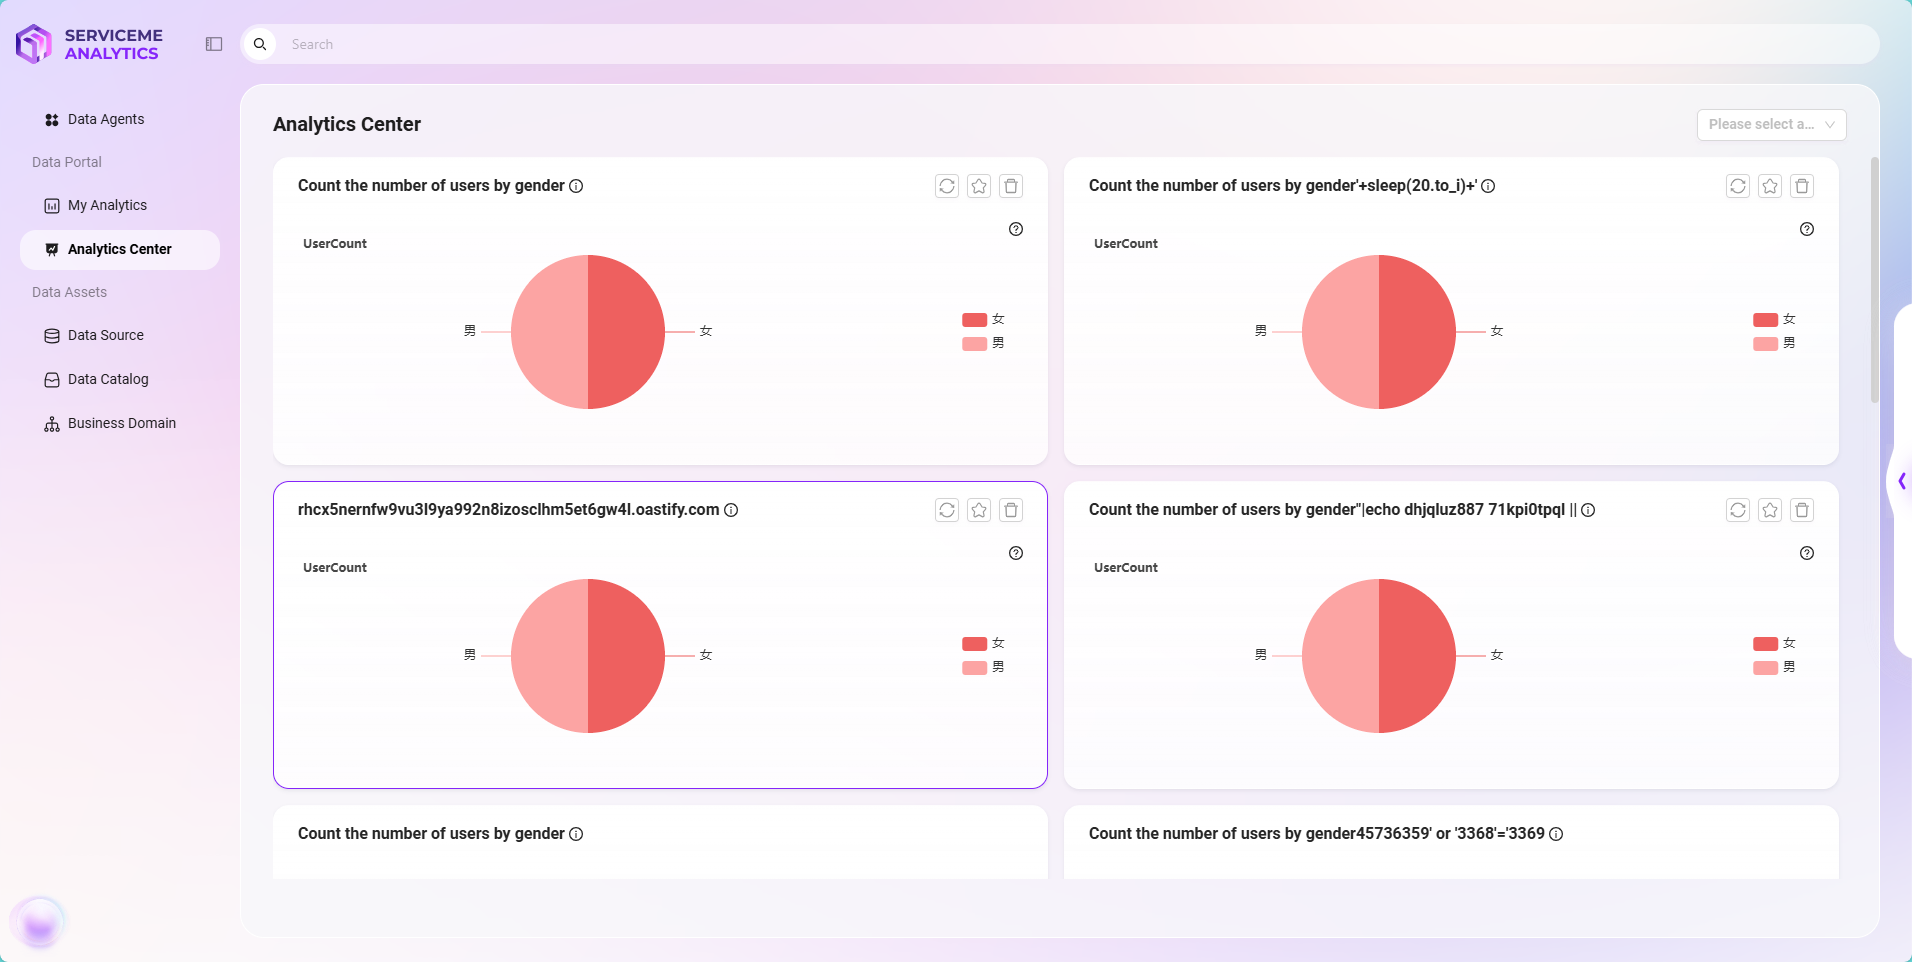1912x962 pixels.
Task: Open Data Catalog in the sidebar
Action: [x=120, y=379]
